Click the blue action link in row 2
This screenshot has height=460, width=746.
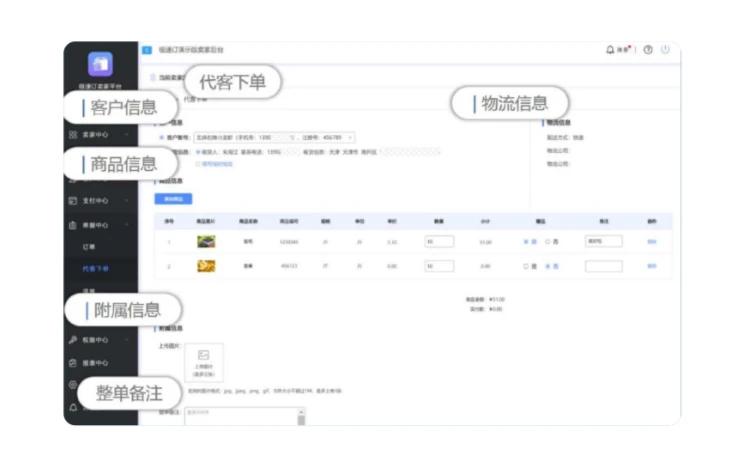652,266
